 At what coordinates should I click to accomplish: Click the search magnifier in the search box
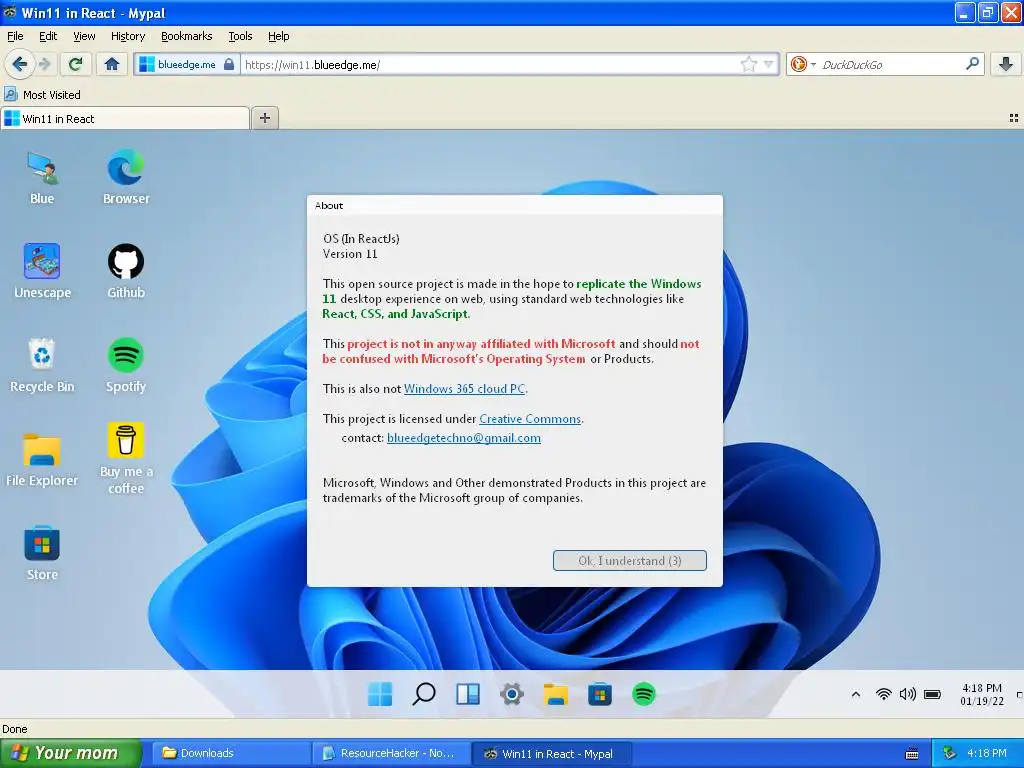[x=972, y=63]
